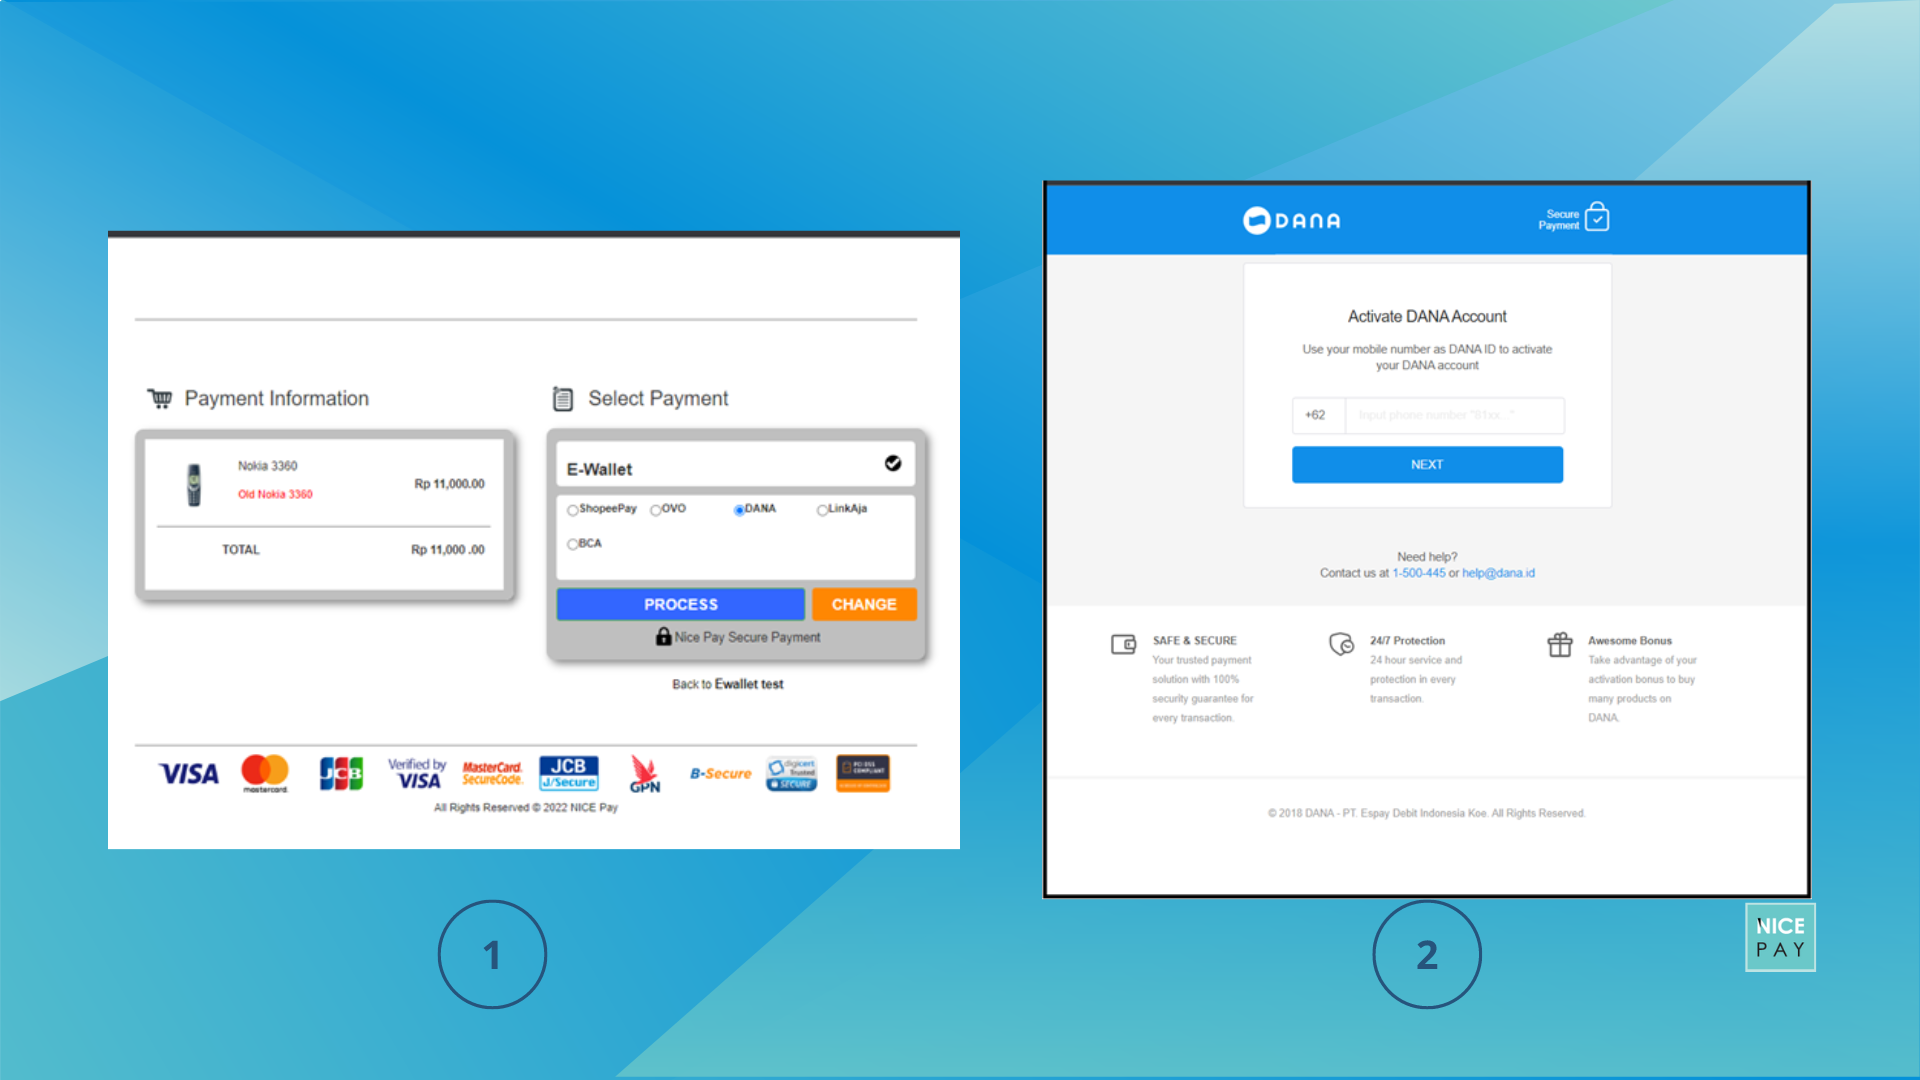Click the DANA header logo icon

pyautogui.click(x=1253, y=220)
